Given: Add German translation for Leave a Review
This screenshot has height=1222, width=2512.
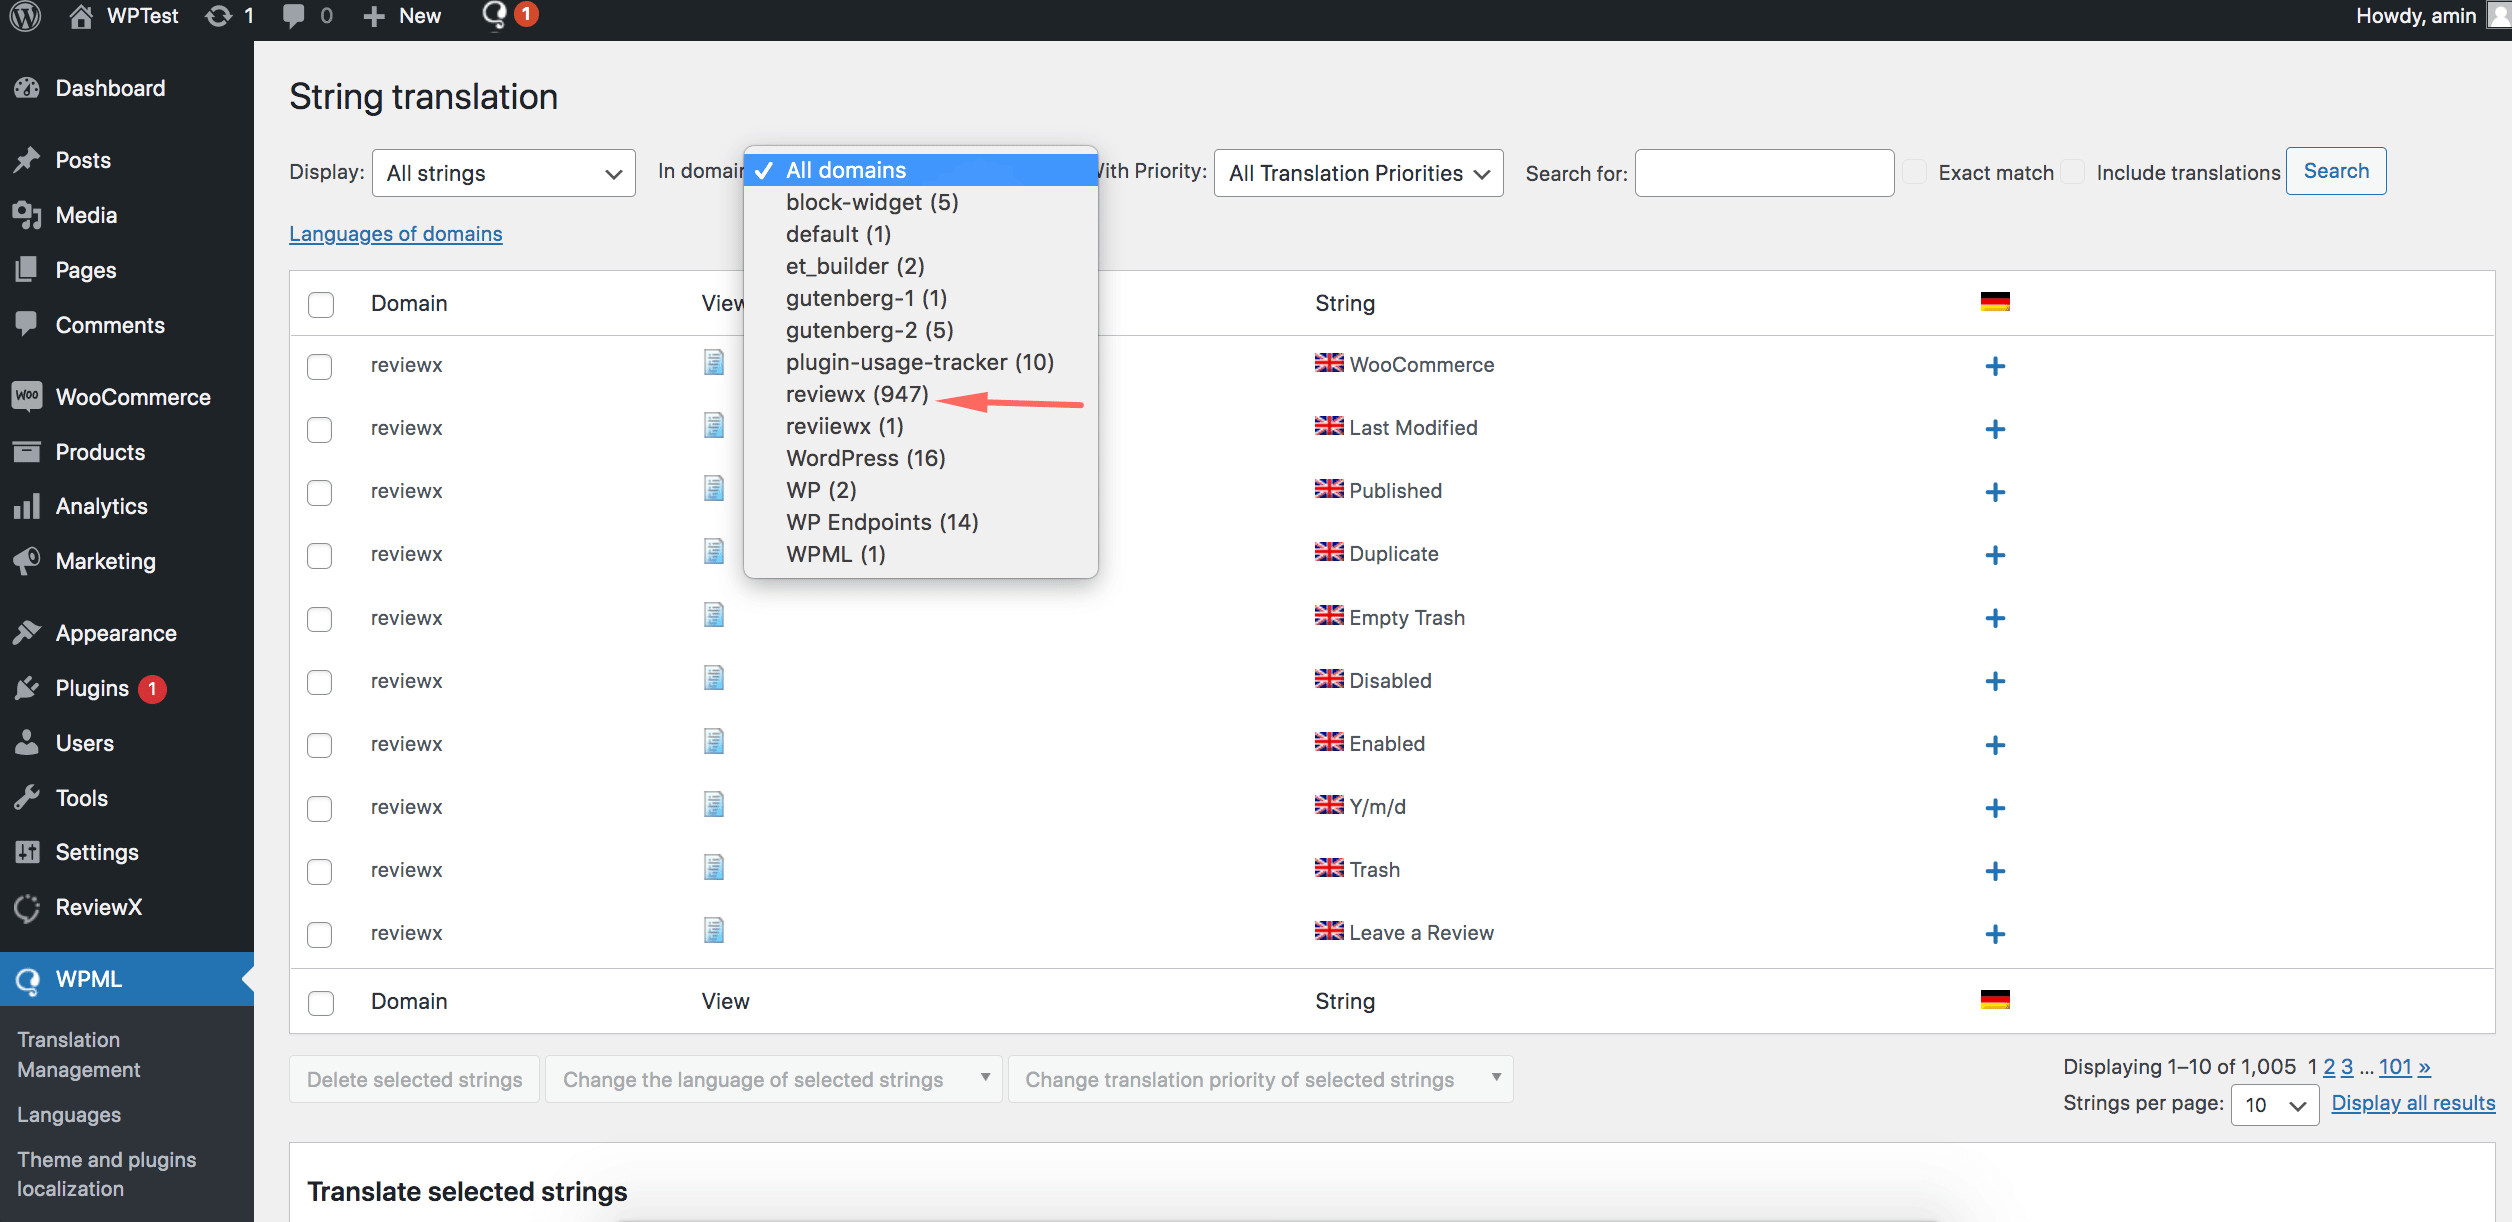Looking at the screenshot, I should coord(1995,934).
